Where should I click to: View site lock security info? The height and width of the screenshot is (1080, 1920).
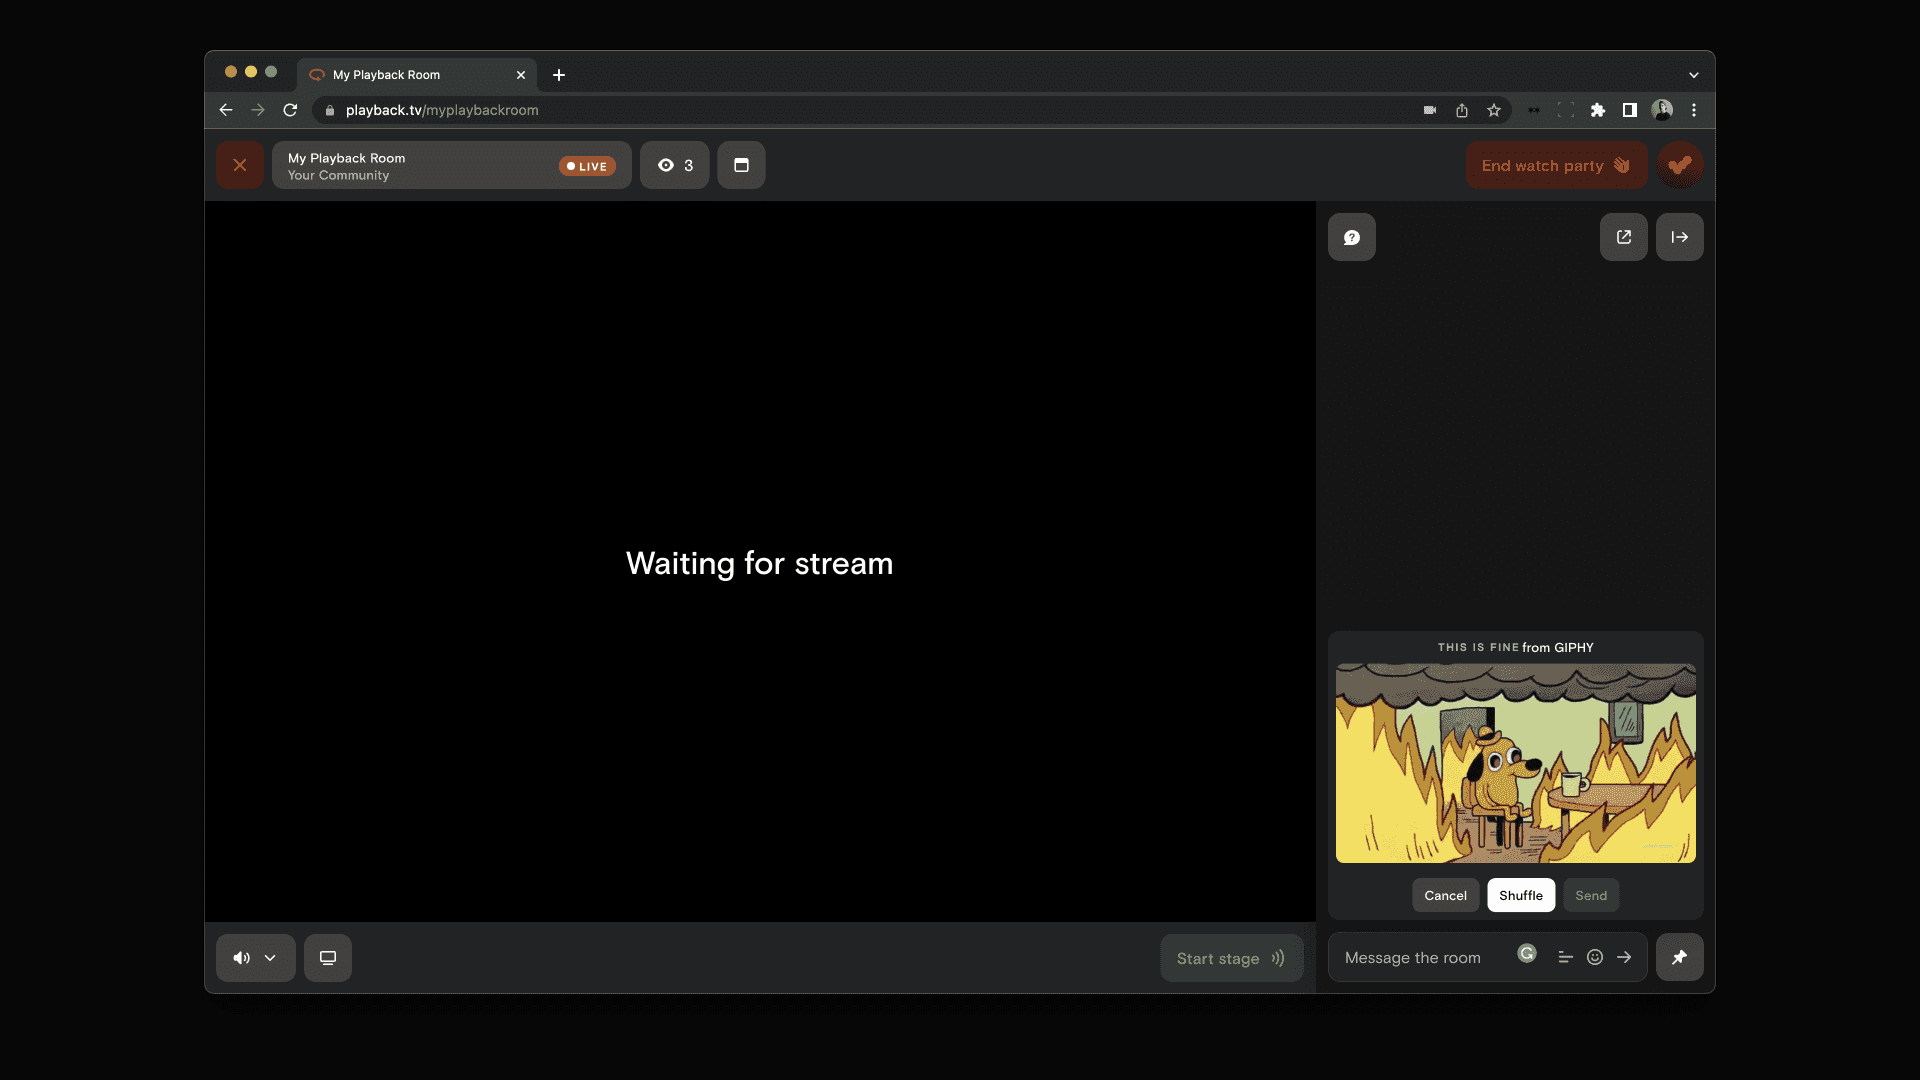tap(330, 110)
